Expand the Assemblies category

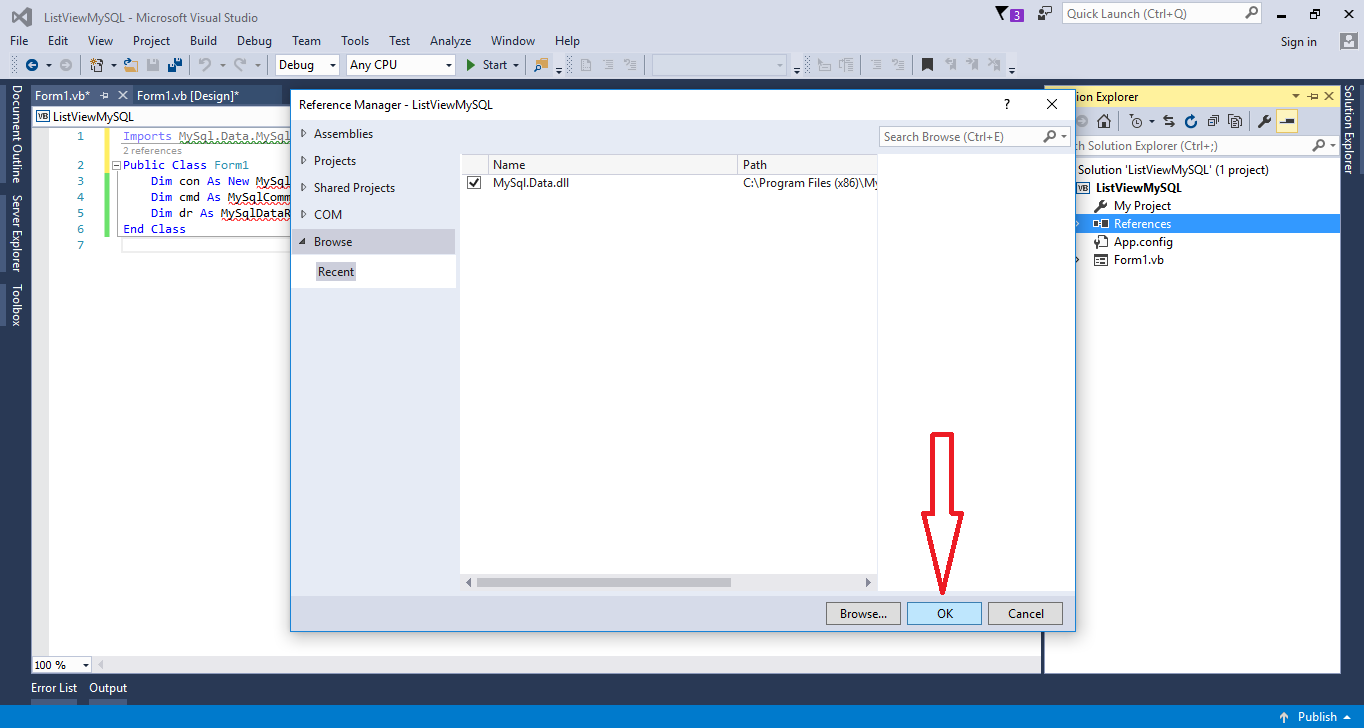click(x=303, y=133)
